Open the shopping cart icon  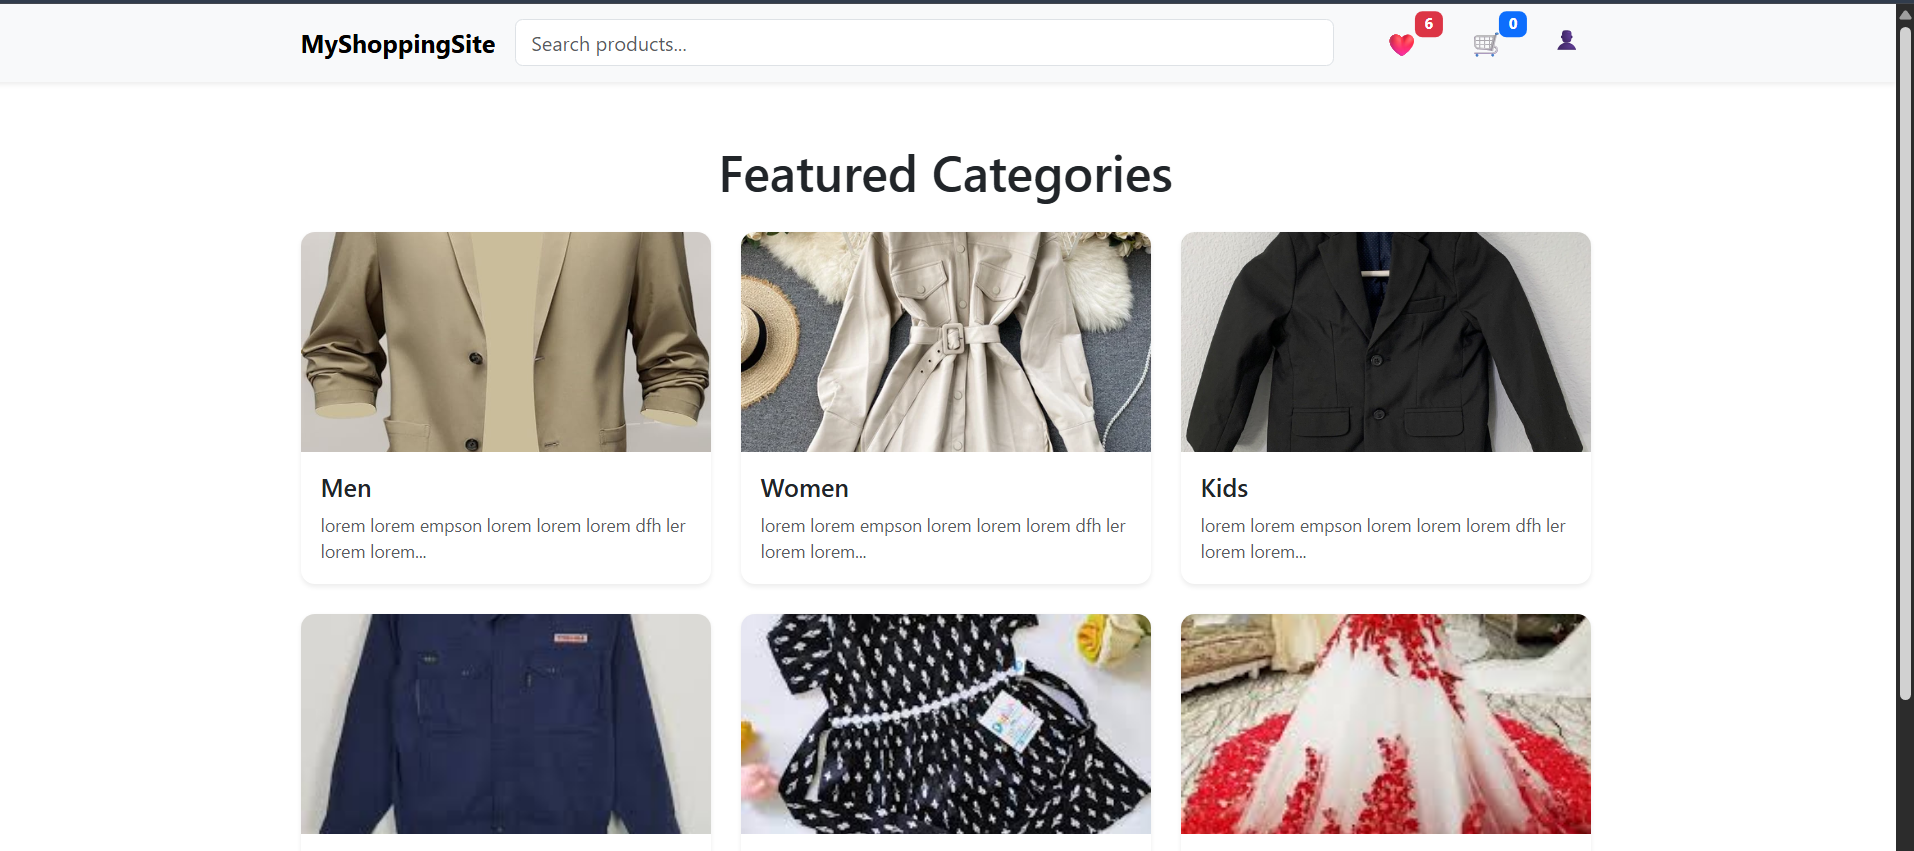(x=1485, y=45)
